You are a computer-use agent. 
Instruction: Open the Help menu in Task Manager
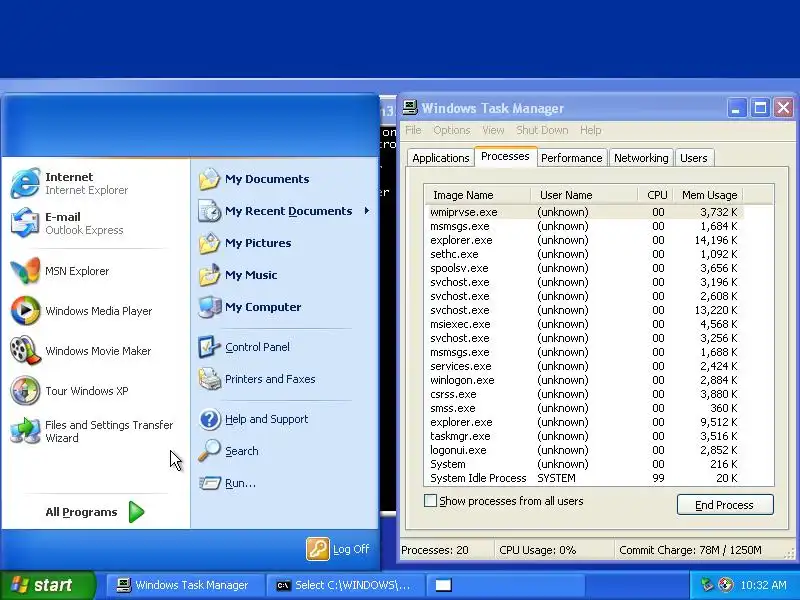point(590,130)
